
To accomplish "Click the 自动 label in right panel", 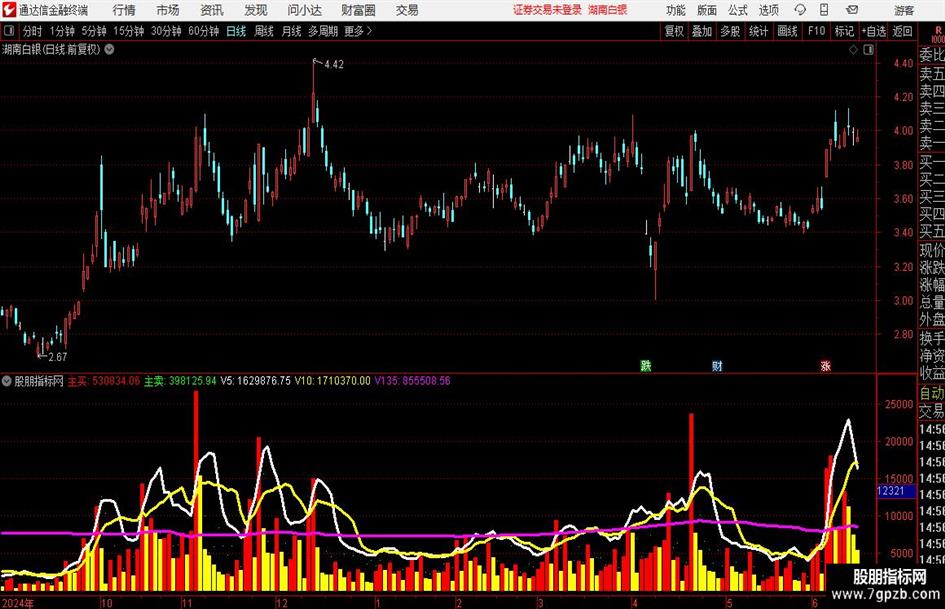I will pos(931,393).
